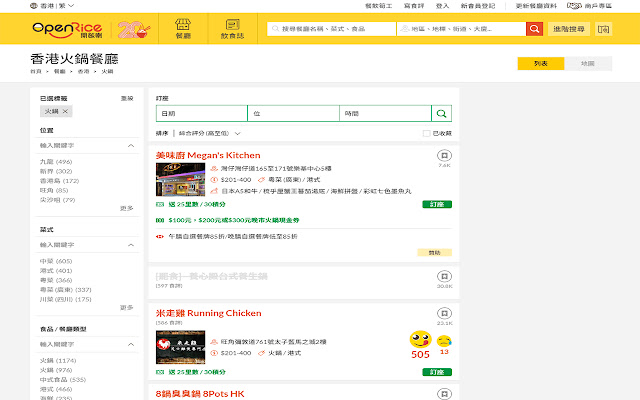This screenshot has height=400, width=640.
Task: Click the 進階搜尋 advanced search button
Action: [x=572, y=29]
